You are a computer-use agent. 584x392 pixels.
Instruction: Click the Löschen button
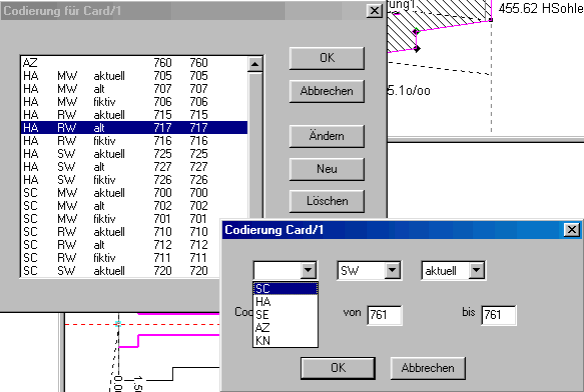point(327,201)
